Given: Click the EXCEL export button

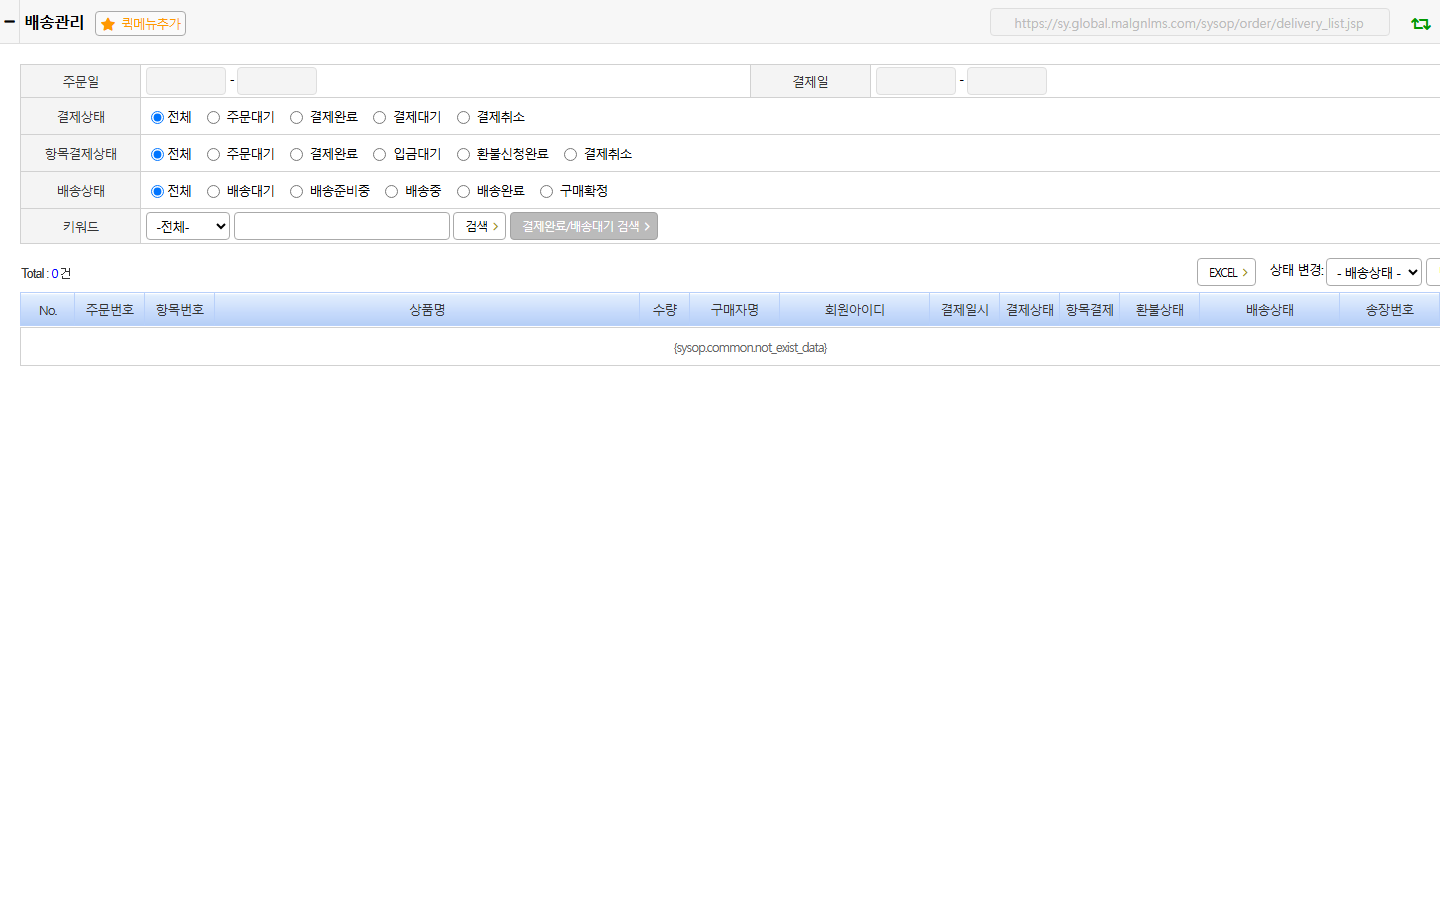Looking at the screenshot, I should pyautogui.click(x=1226, y=272).
